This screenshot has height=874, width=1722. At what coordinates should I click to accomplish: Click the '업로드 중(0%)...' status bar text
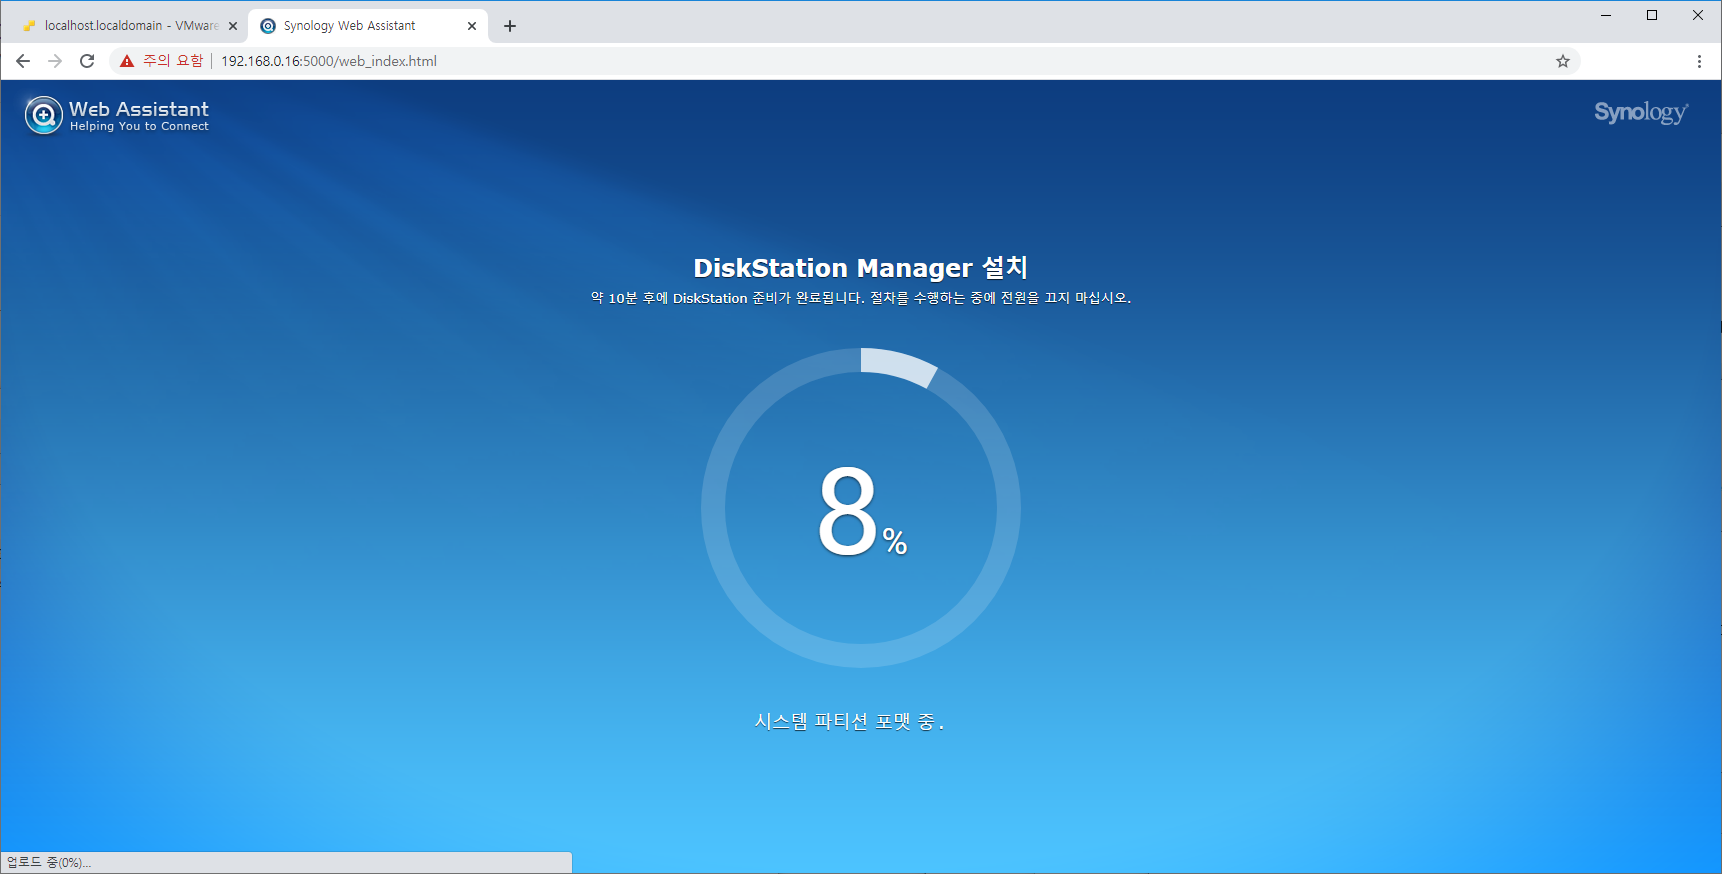click(x=49, y=862)
